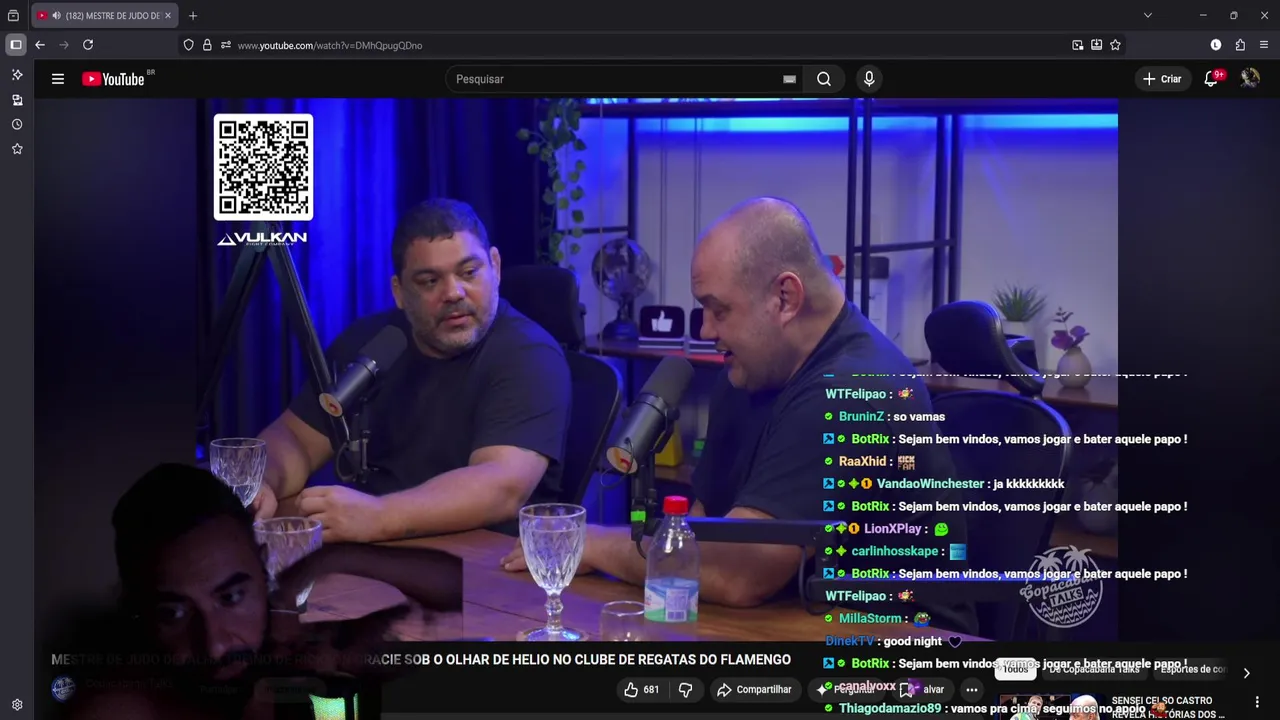
Task: Select the MESTRE DE JUDO YouTube tab
Action: pyautogui.click(x=104, y=16)
